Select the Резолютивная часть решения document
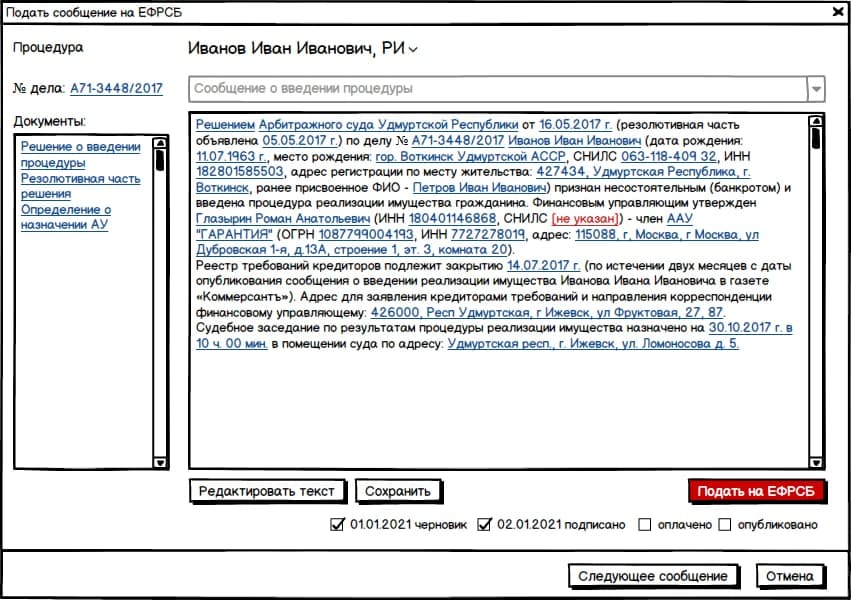The image size is (851, 600). click(x=81, y=186)
